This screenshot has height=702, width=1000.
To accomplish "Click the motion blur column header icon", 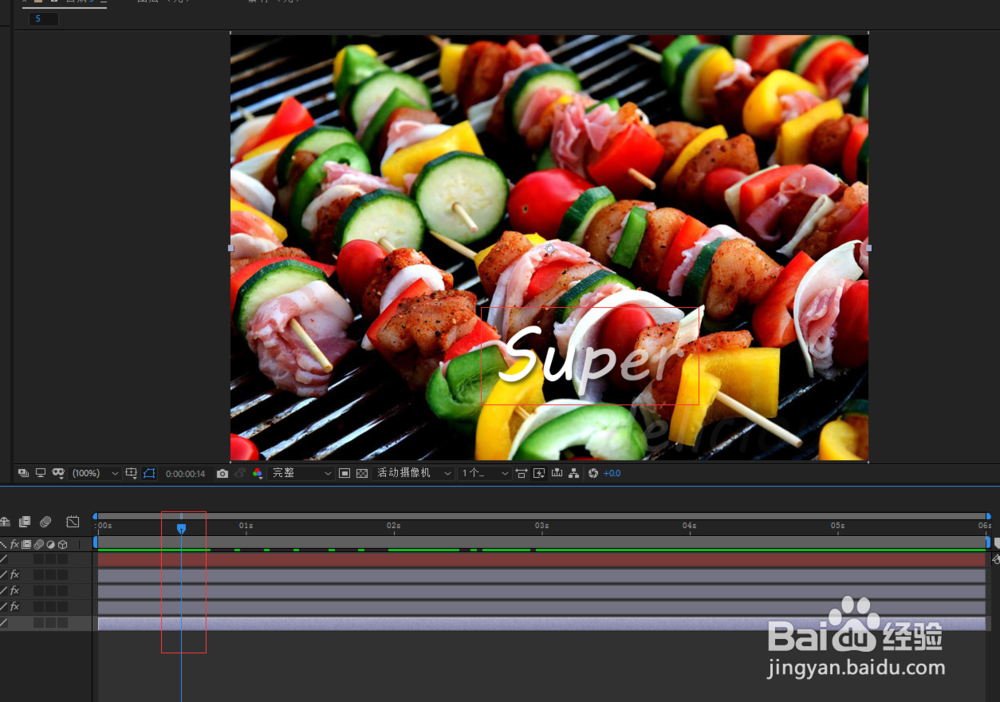I will point(39,545).
